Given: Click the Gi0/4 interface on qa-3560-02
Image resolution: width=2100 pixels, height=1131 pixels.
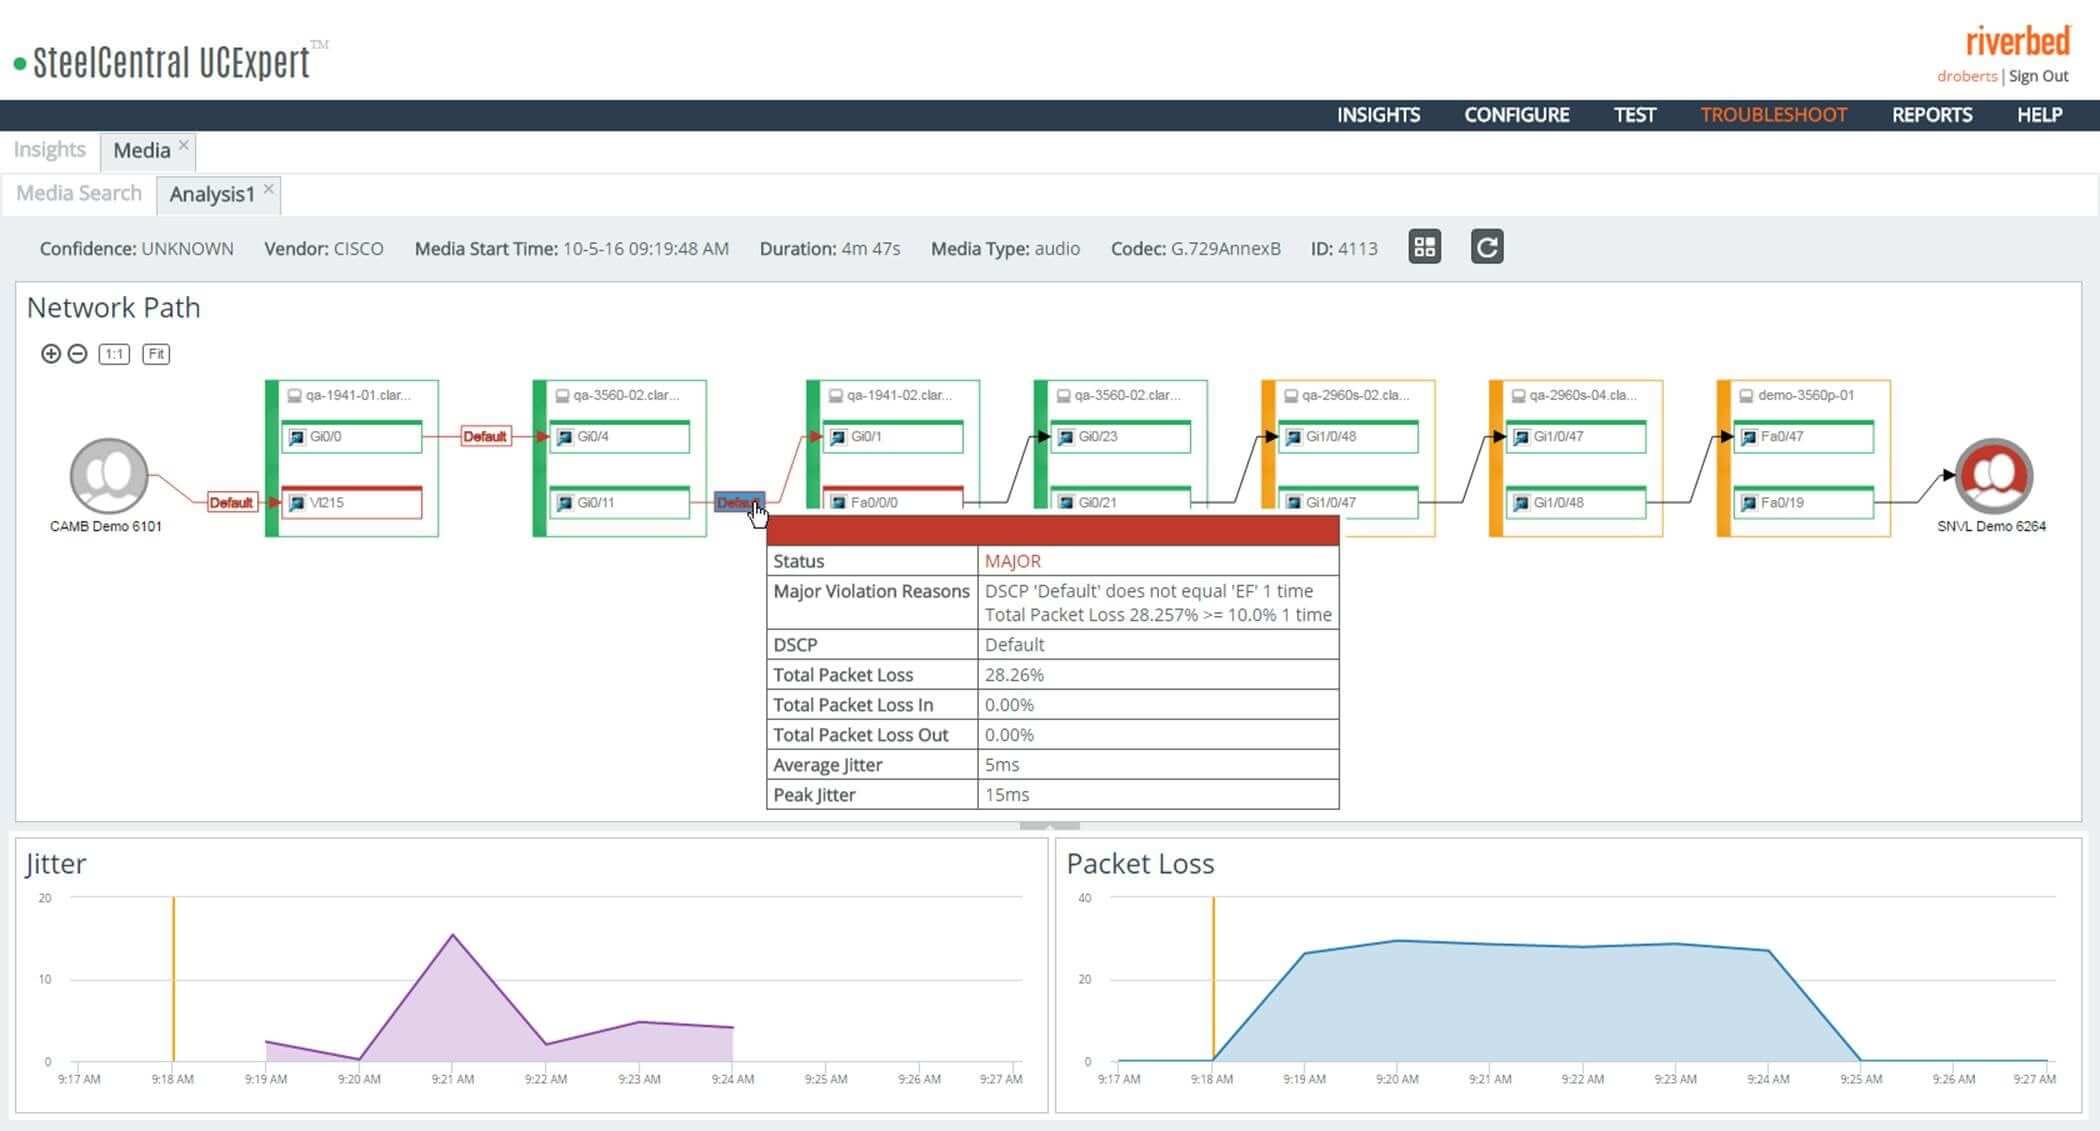Looking at the screenshot, I should coord(620,437).
